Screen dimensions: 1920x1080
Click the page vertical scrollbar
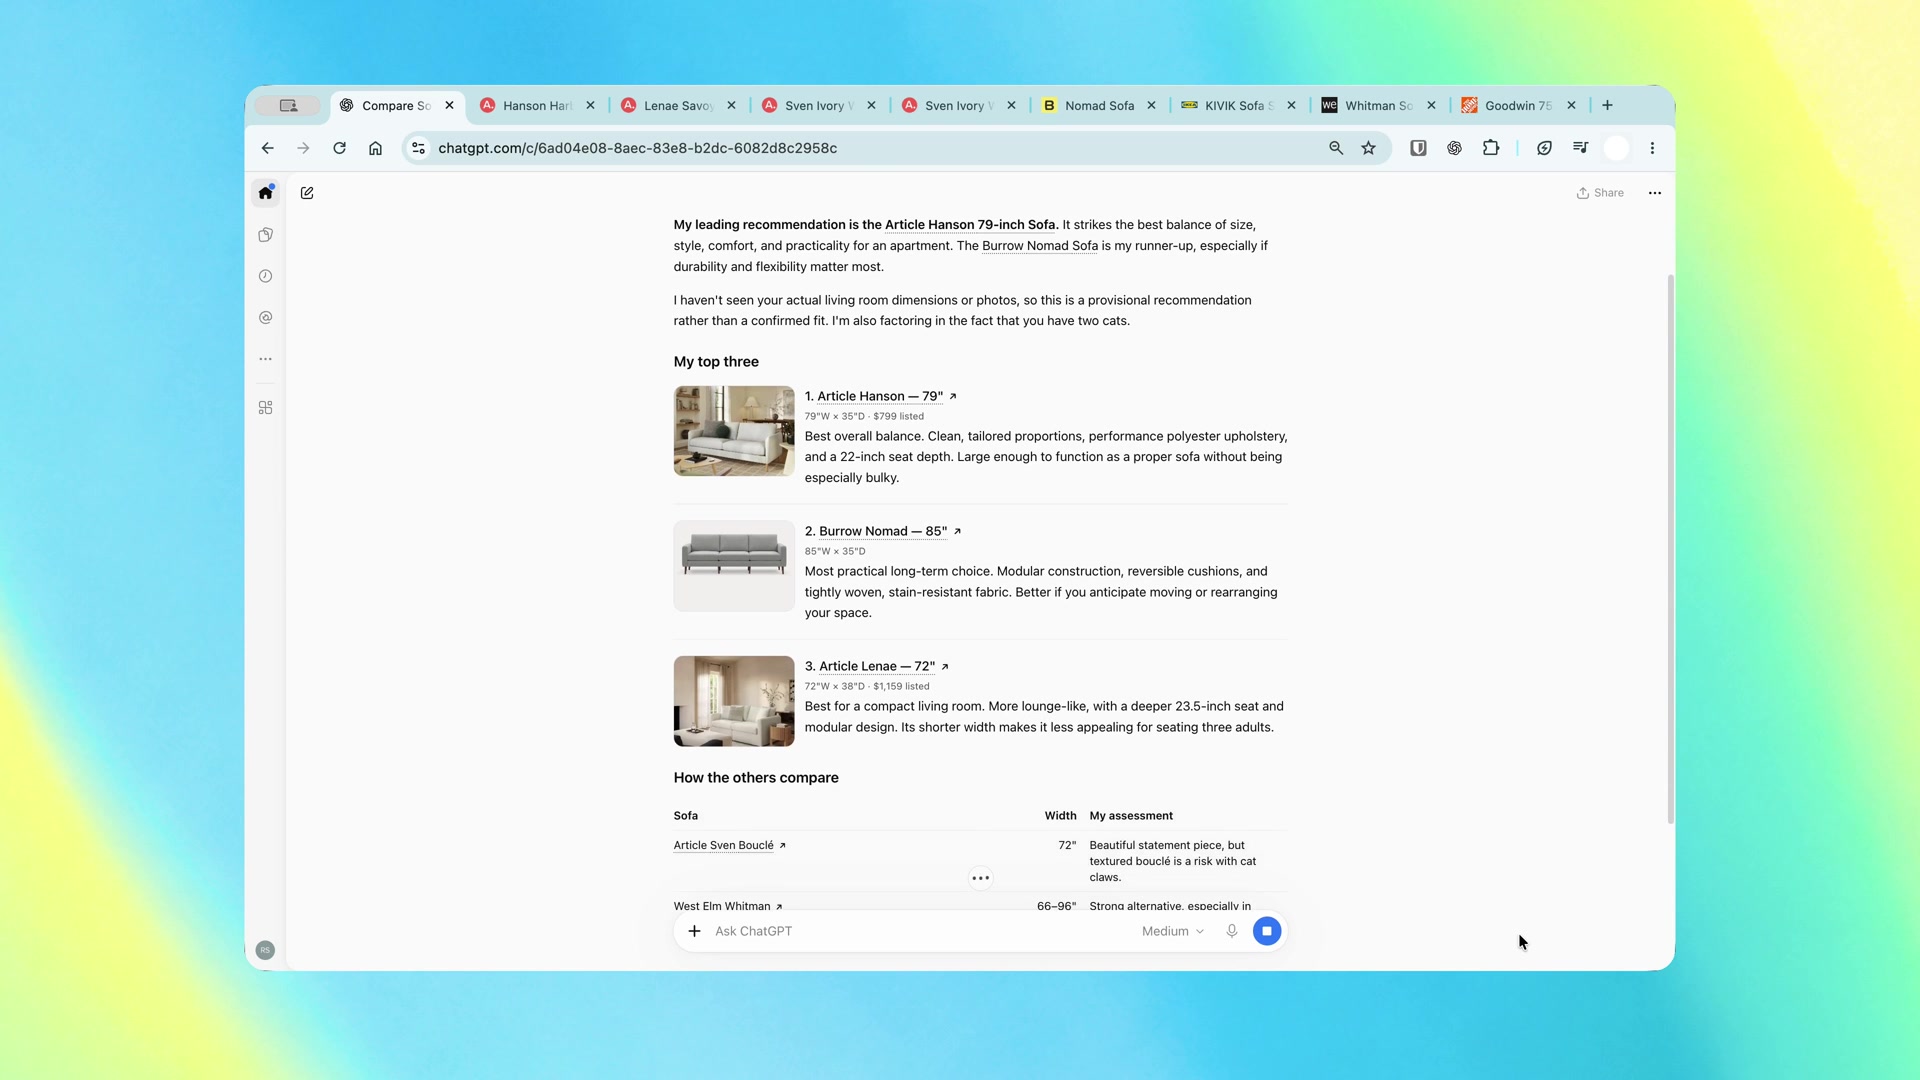[x=1670, y=549]
